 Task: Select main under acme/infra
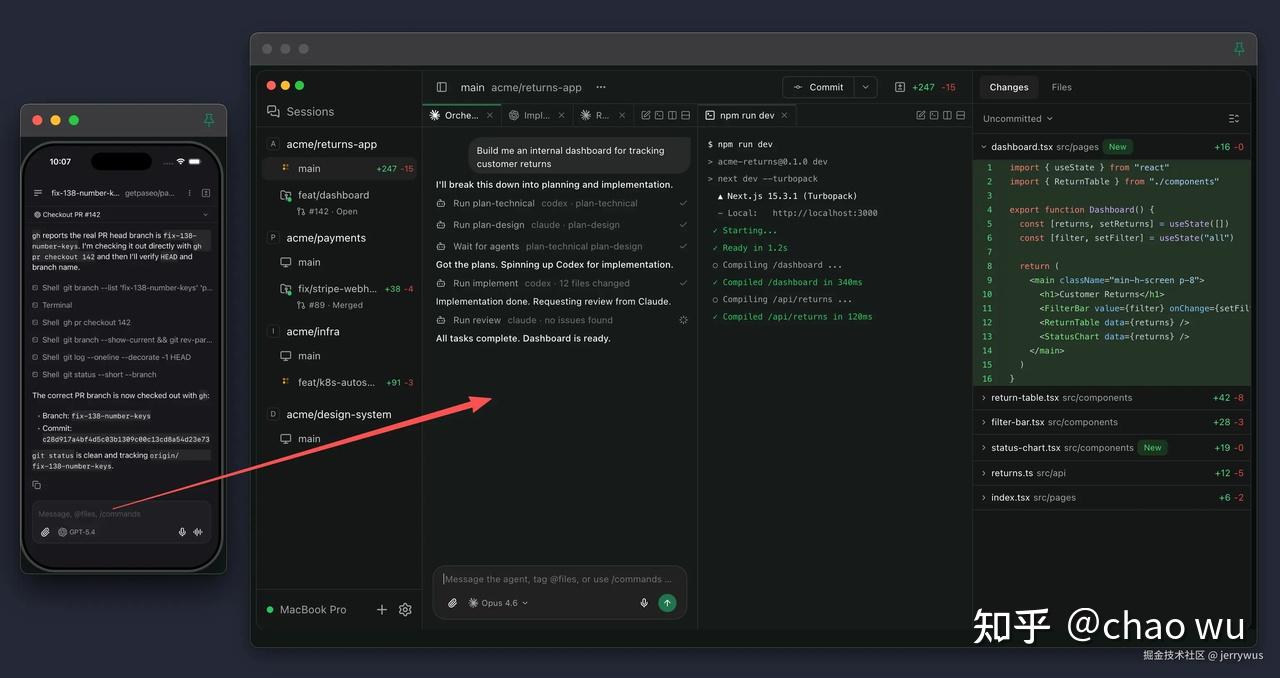pos(340,356)
